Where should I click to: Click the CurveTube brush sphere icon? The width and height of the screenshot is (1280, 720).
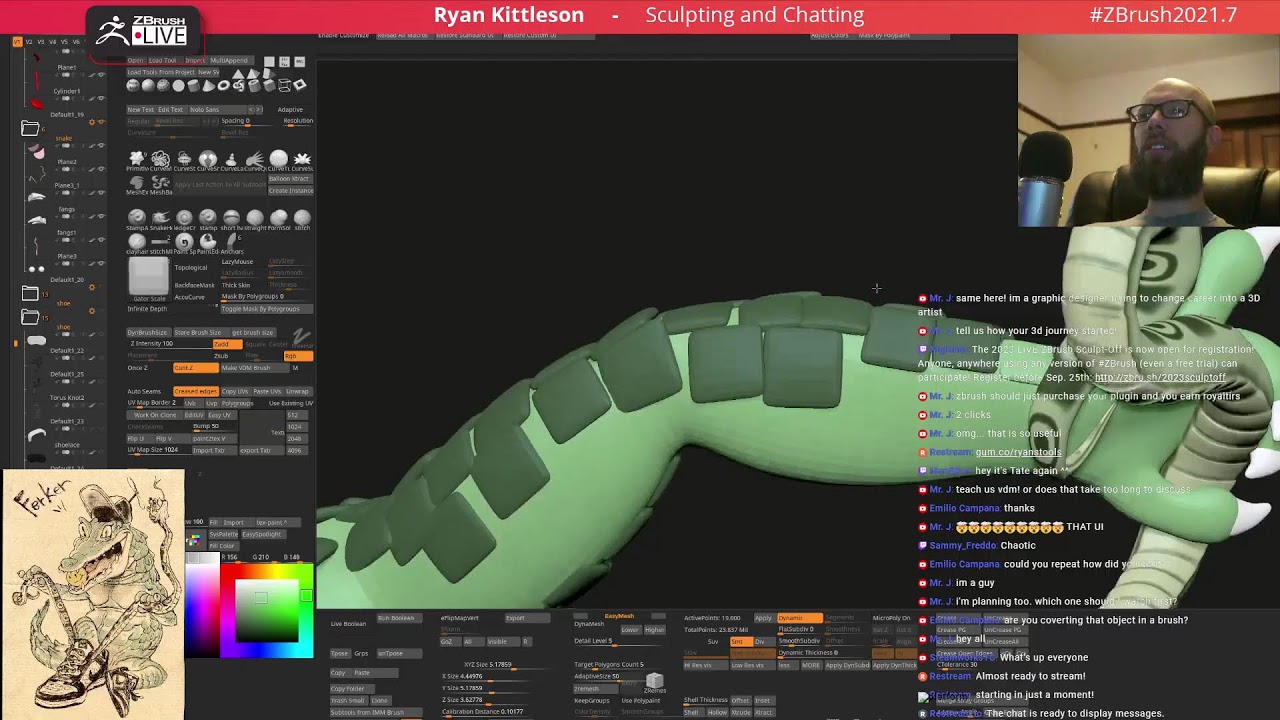[x=278, y=159]
